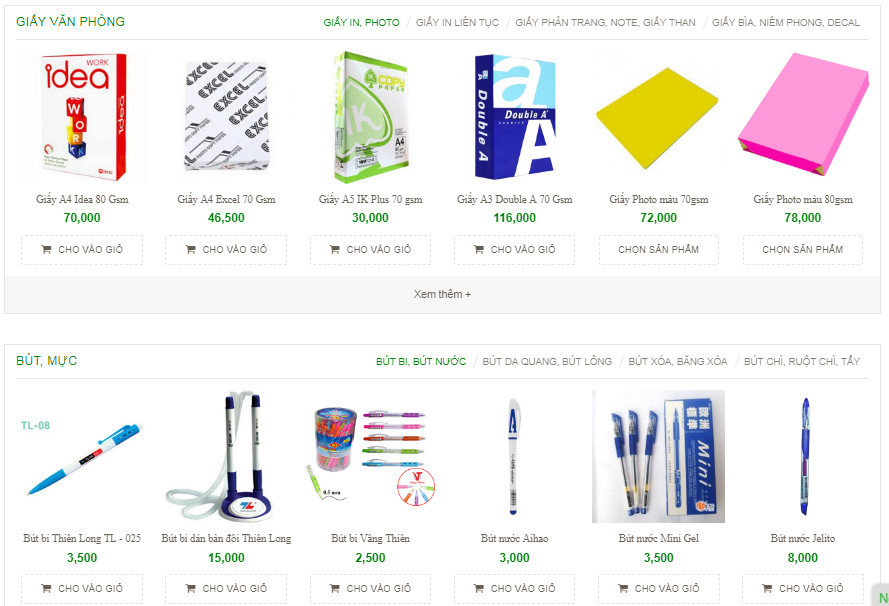This screenshot has width=889, height=606.
Task: Open the Giấy bìa, niêm phong, decal tab
Action: [786, 23]
